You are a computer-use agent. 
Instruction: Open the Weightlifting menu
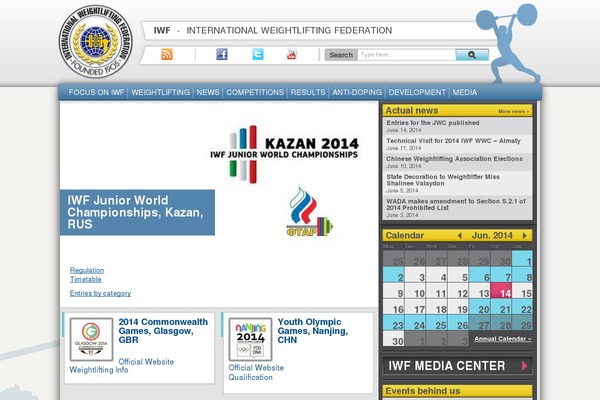coord(160,92)
